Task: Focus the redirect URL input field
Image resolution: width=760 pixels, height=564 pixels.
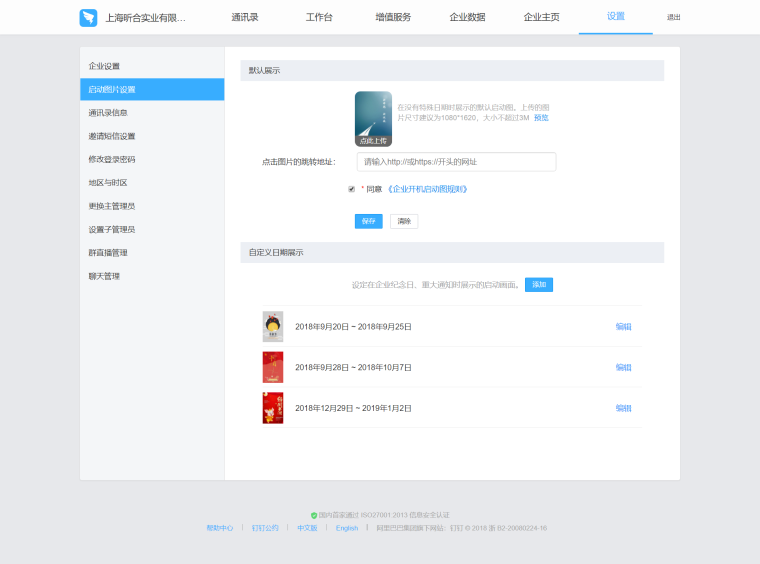Action: (x=456, y=161)
